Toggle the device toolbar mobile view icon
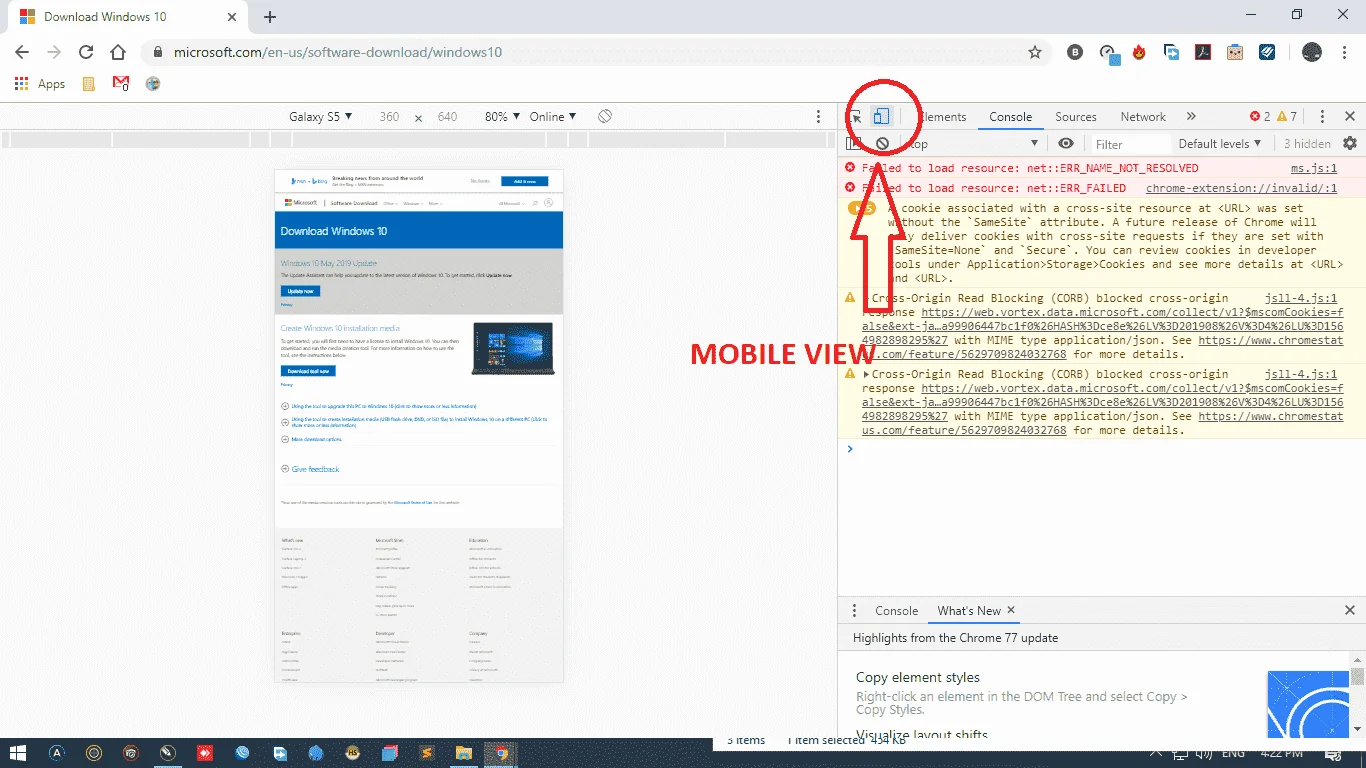The image size is (1366, 768). [x=881, y=117]
